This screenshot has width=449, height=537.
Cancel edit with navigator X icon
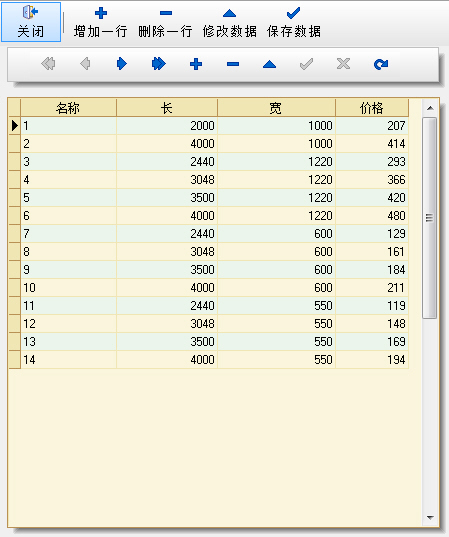coord(344,64)
